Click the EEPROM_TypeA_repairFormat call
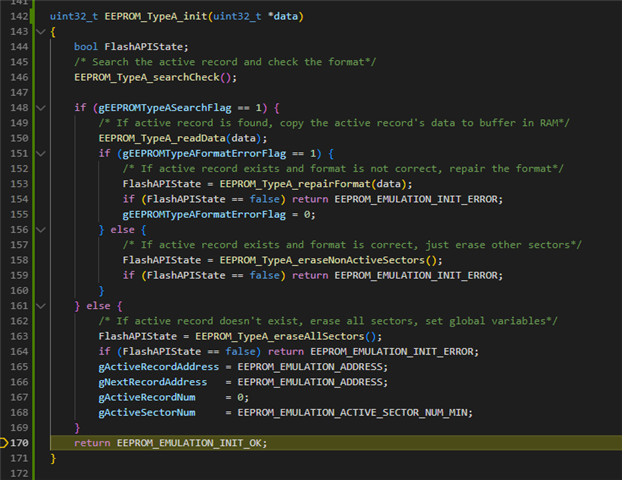This screenshot has height=480, width=622. [x=295, y=184]
